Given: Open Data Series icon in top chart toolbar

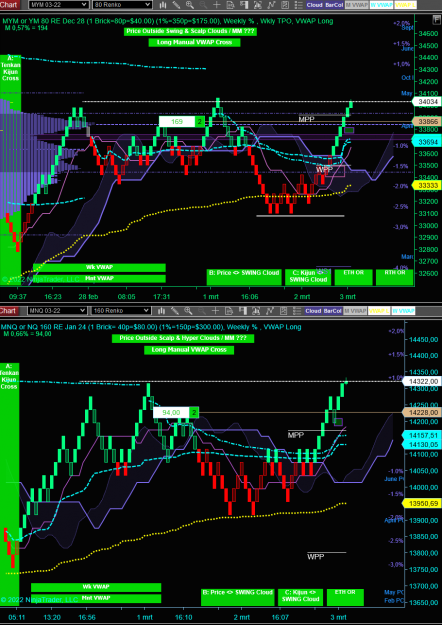Looking at the screenshot, I should tap(230, 5).
